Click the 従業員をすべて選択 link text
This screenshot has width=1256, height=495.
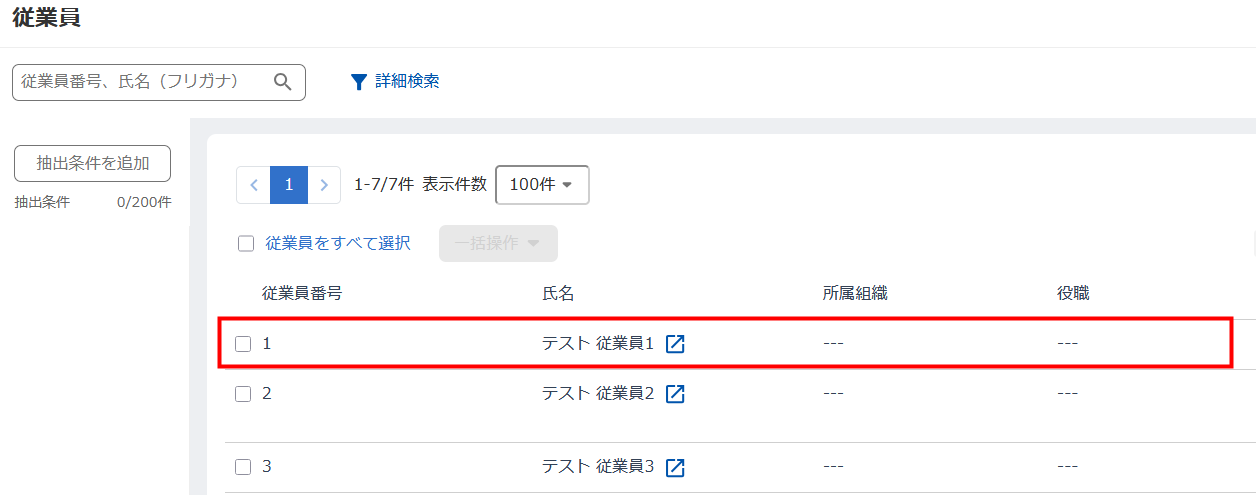coord(338,243)
